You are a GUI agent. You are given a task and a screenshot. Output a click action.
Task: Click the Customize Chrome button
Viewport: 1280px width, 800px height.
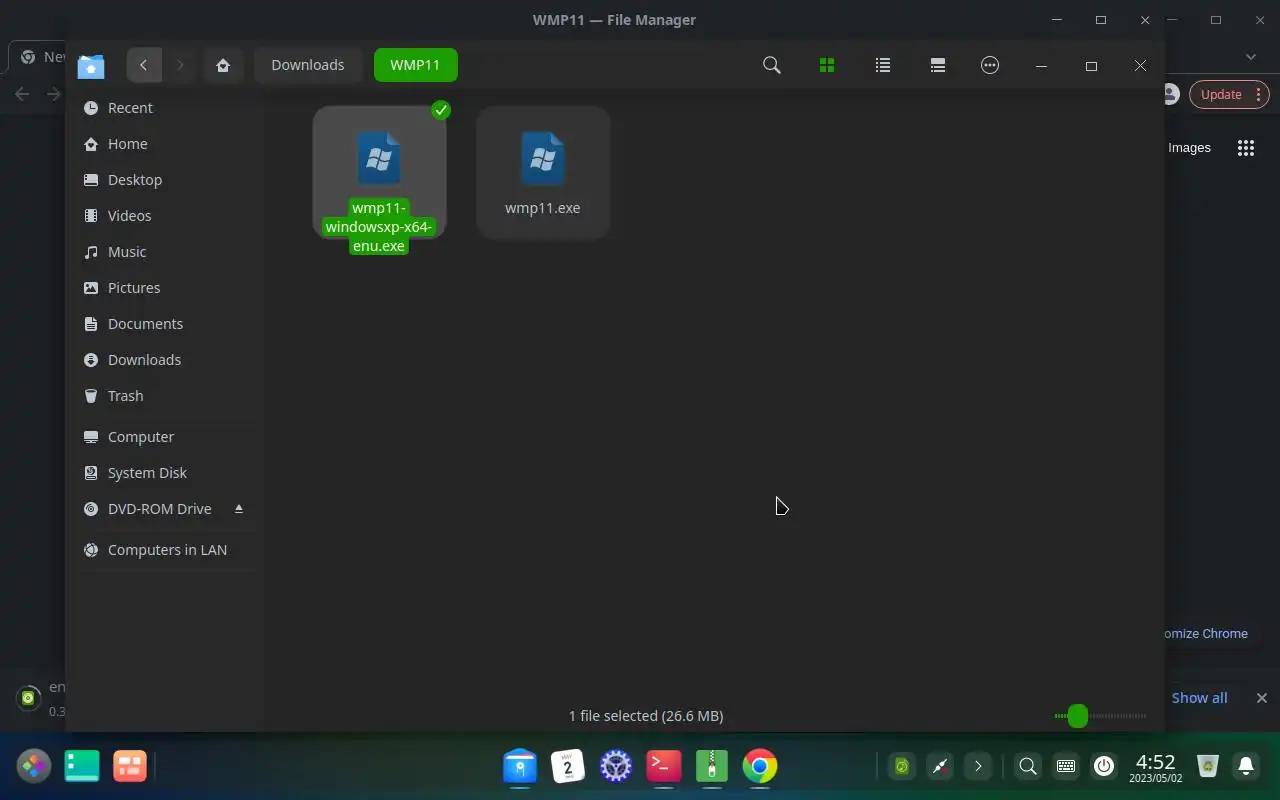pyautogui.click(x=1207, y=634)
